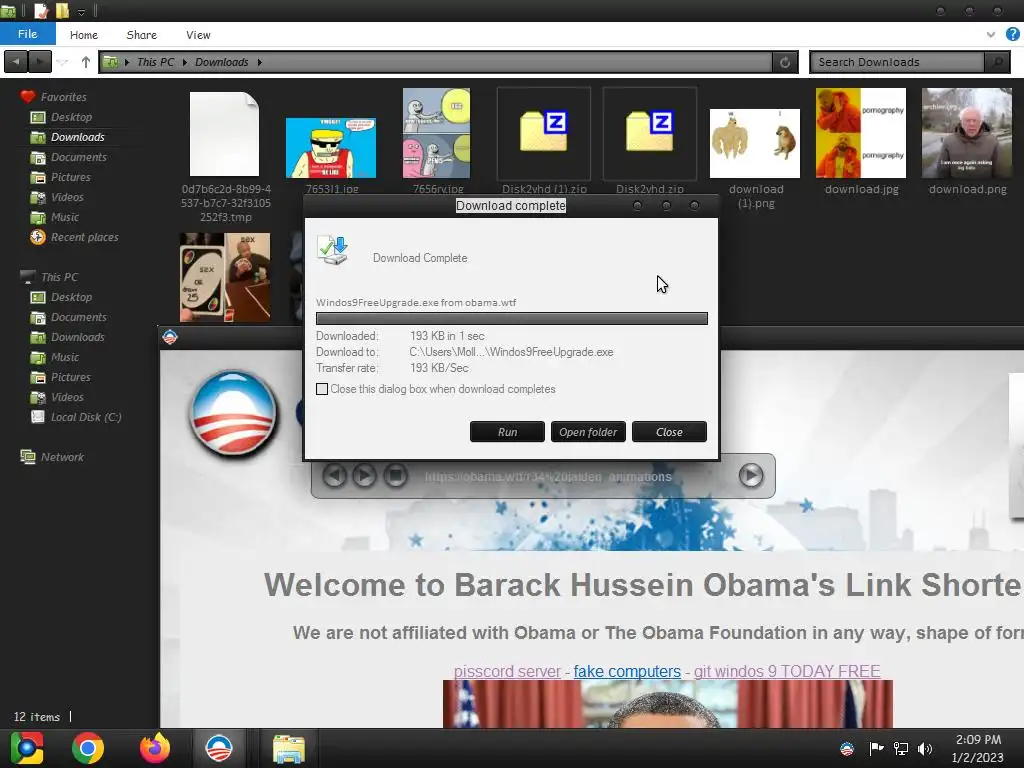Image resolution: width=1024 pixels, height=768 pixels.
Task: Open 'git windos 9 TODAY FREE' link
Action: point(786,671)
